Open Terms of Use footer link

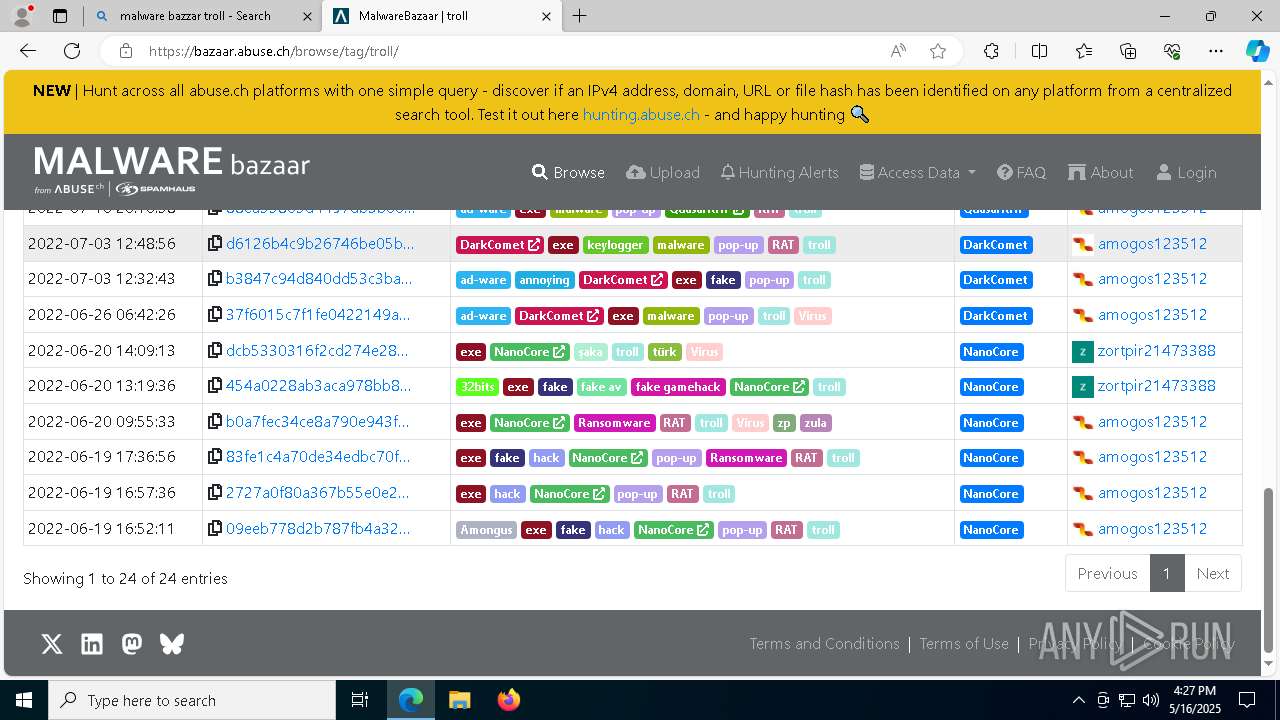(x=964, y=644)
